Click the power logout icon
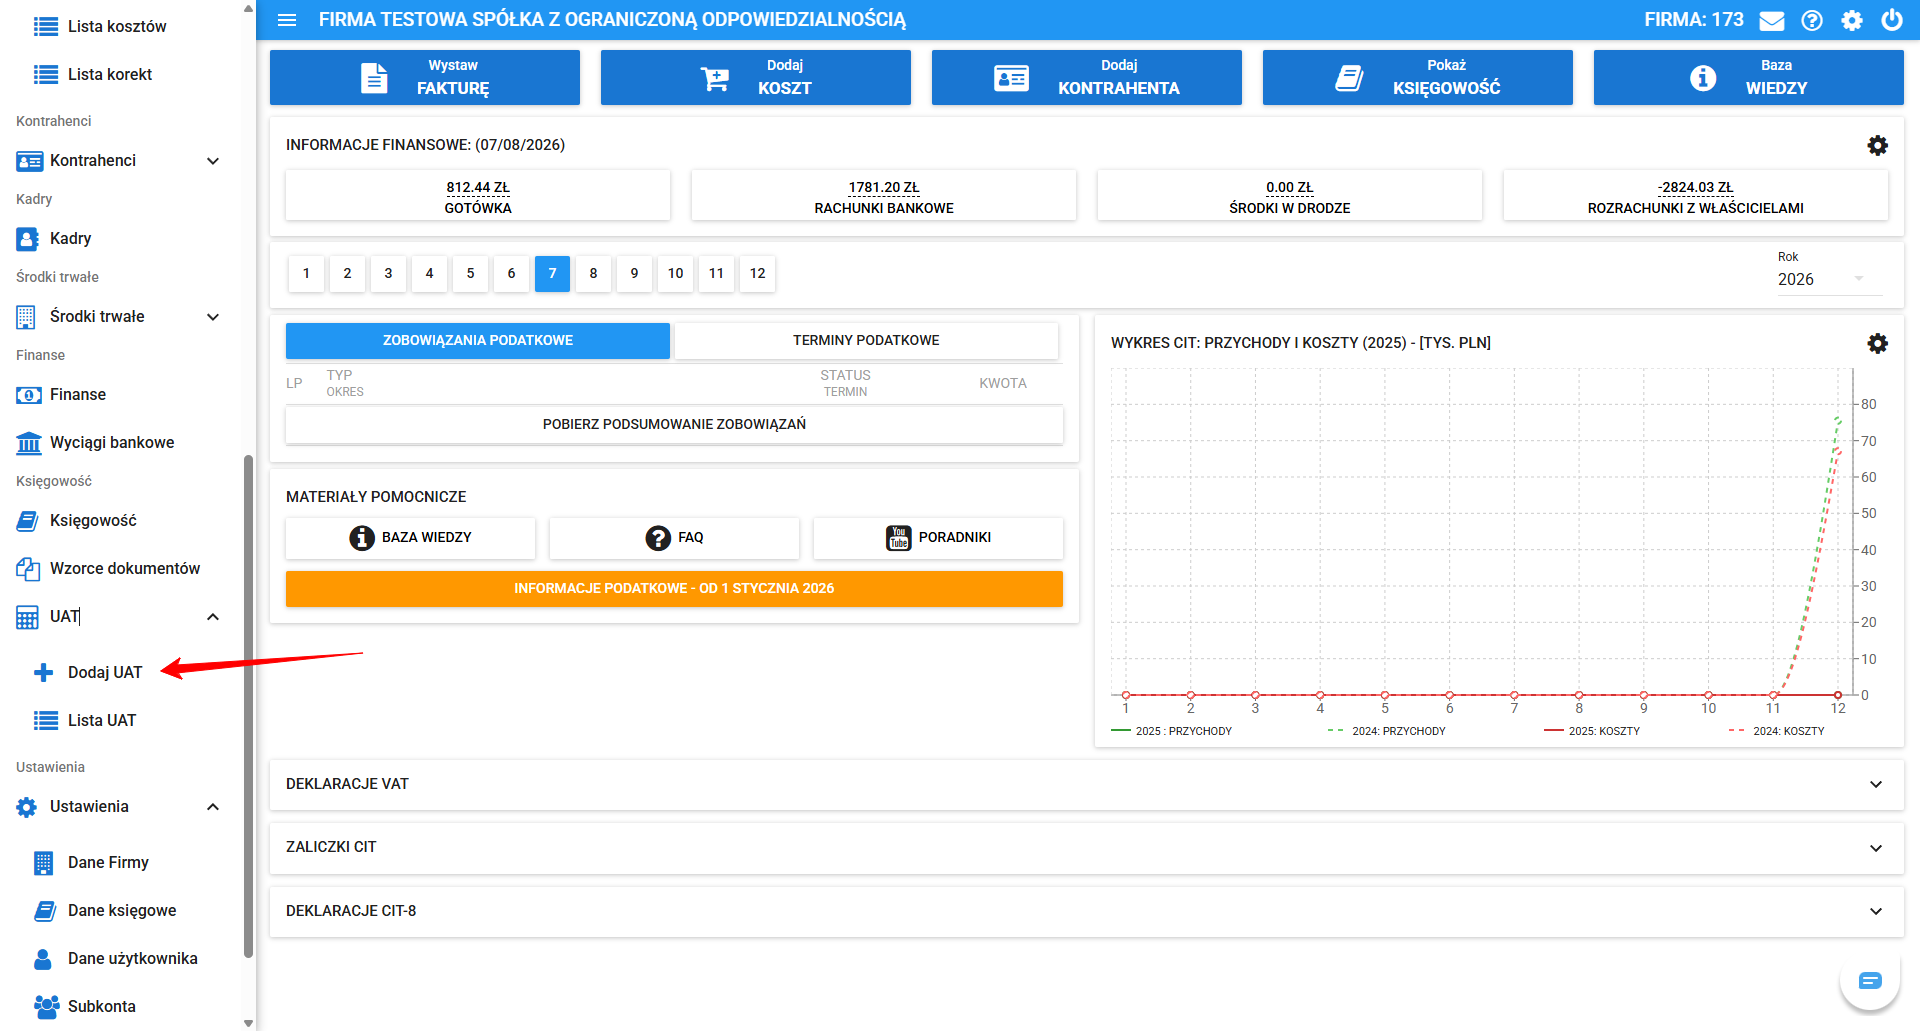 (1892, 20)
